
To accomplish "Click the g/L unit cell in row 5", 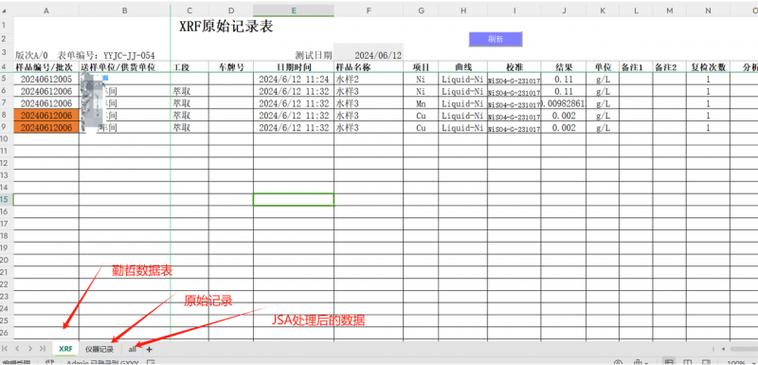I will click(602, 79).
